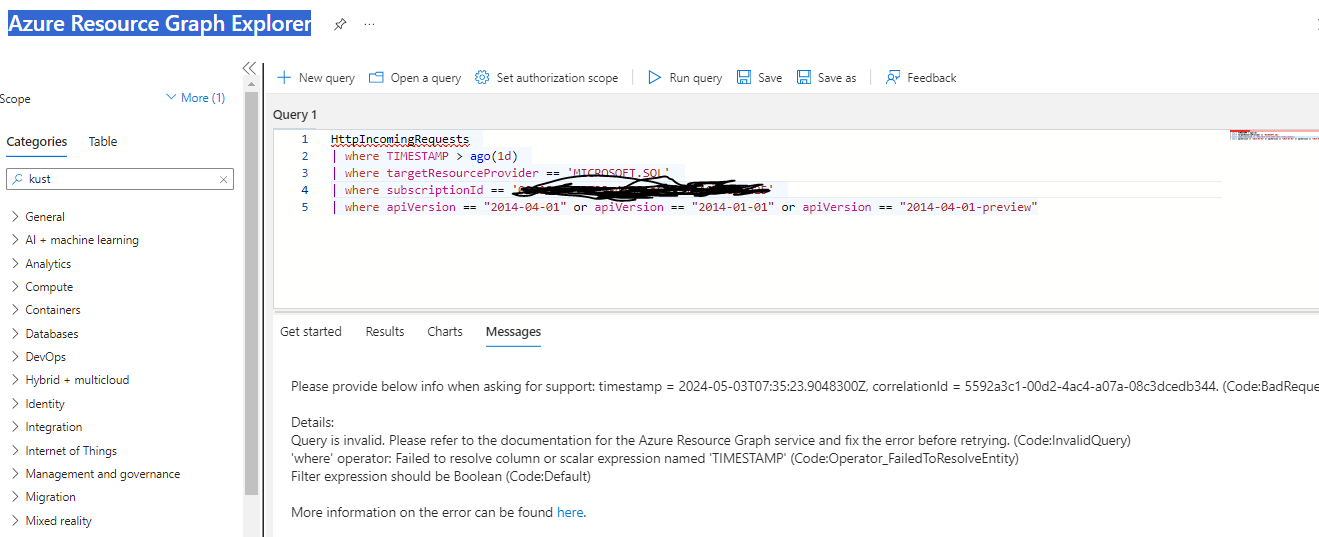
Task: Select the Messages tab
Action: click(x=513, y=332)
